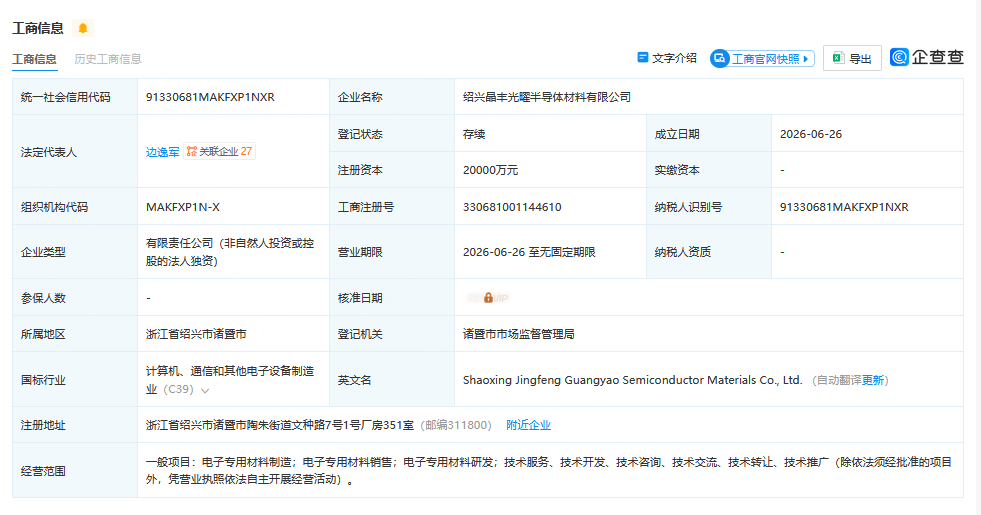Click the 参保人数 label
Screen dimensions: 981x515
tap(43, 298)
